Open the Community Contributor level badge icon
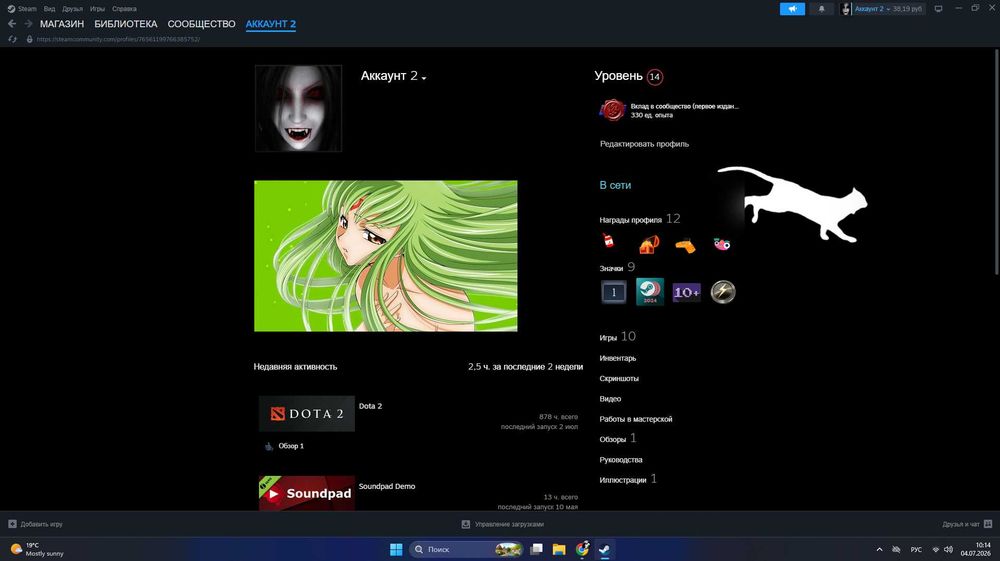 tap(612, 110)
